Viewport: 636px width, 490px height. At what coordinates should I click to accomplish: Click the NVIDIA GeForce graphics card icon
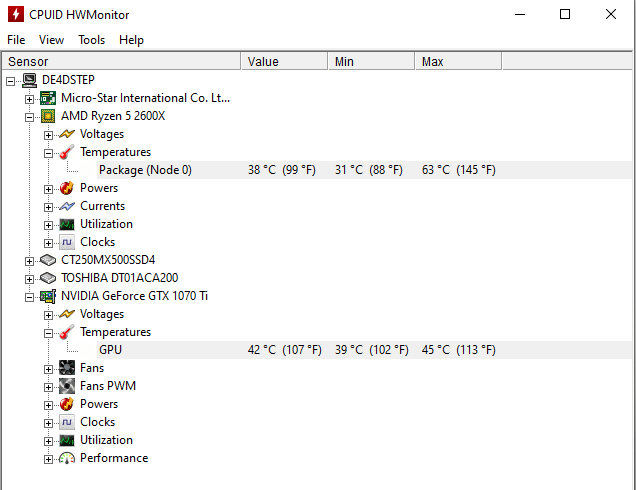(48, 296)
